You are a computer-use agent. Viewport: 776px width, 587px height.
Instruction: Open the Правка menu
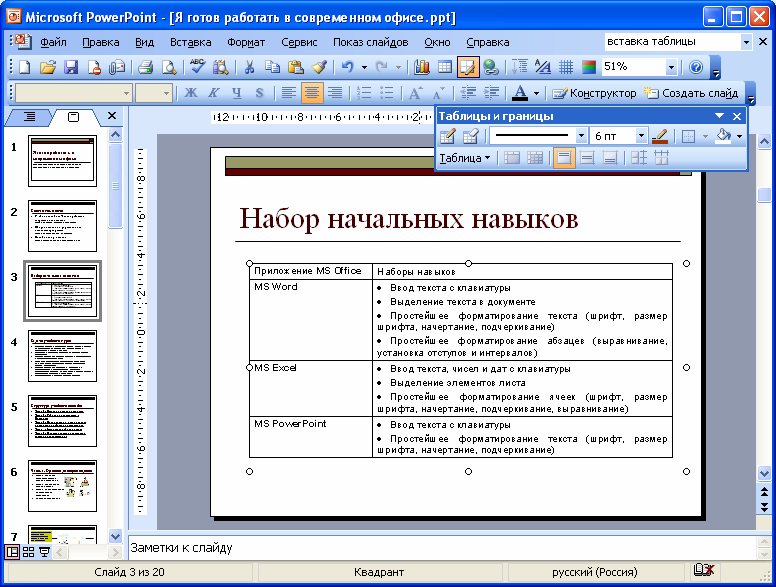tap(100, 43)
